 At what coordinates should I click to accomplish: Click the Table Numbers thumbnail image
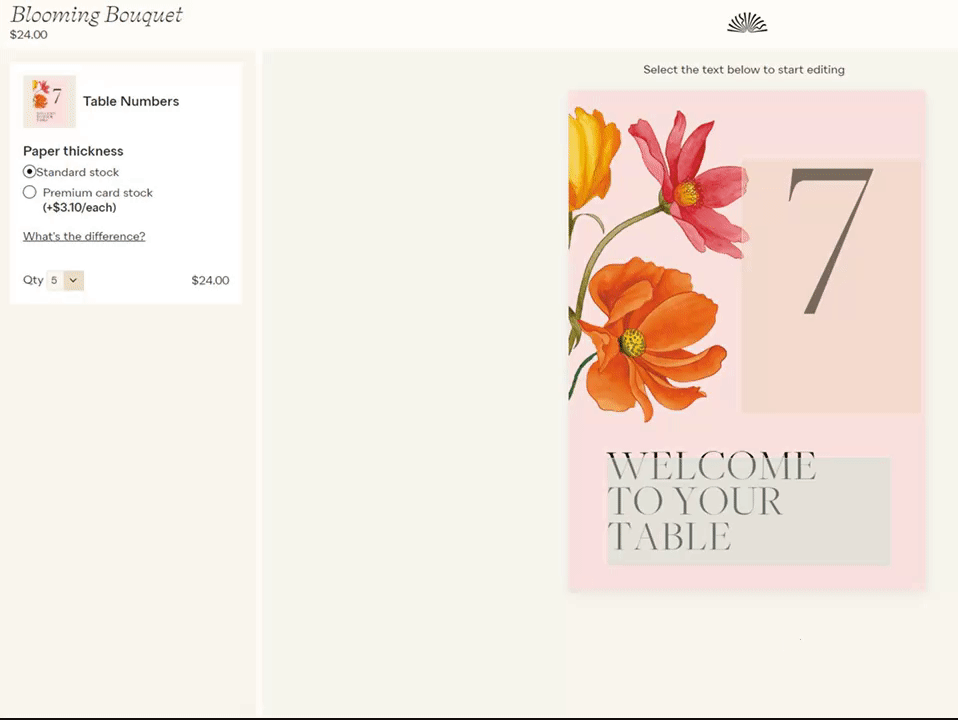pos(49,101)
